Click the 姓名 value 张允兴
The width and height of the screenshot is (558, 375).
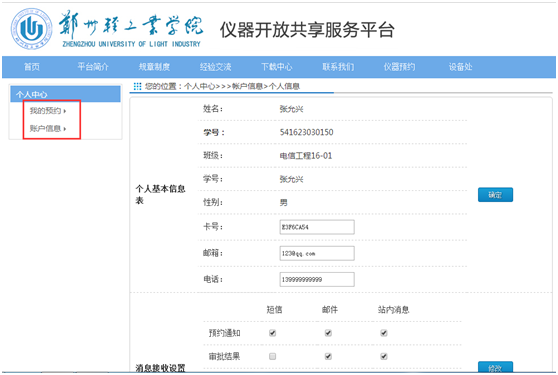[291, 109]
